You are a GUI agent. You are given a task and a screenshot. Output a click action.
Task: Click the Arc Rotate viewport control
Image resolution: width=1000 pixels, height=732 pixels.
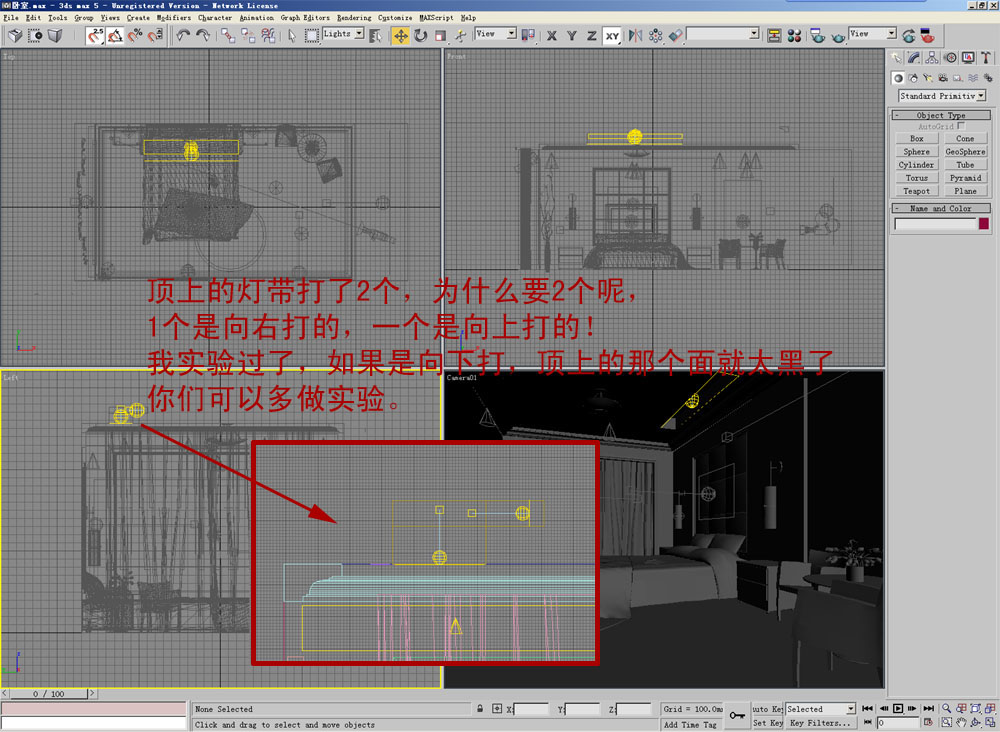[x=976, y=722]
